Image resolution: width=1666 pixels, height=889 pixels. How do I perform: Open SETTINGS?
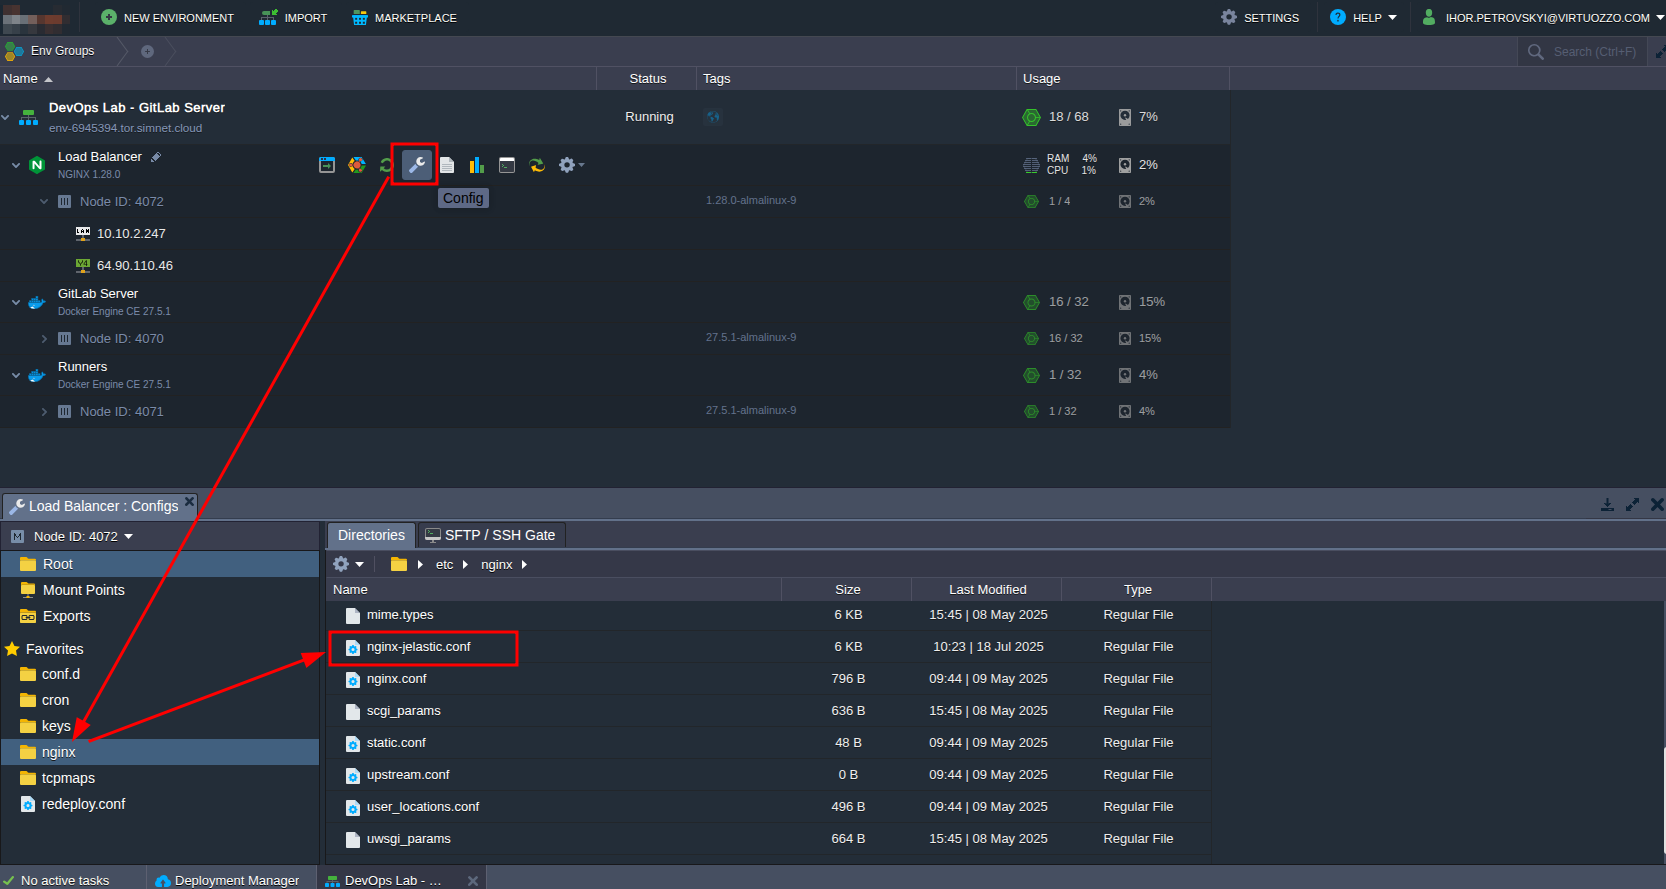click(1260, 18)
